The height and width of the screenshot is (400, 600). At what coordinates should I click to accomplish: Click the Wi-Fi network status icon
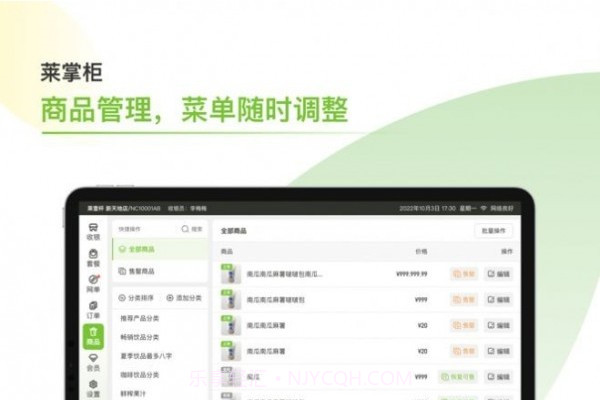pyautogui.click(x=484, y=208)
